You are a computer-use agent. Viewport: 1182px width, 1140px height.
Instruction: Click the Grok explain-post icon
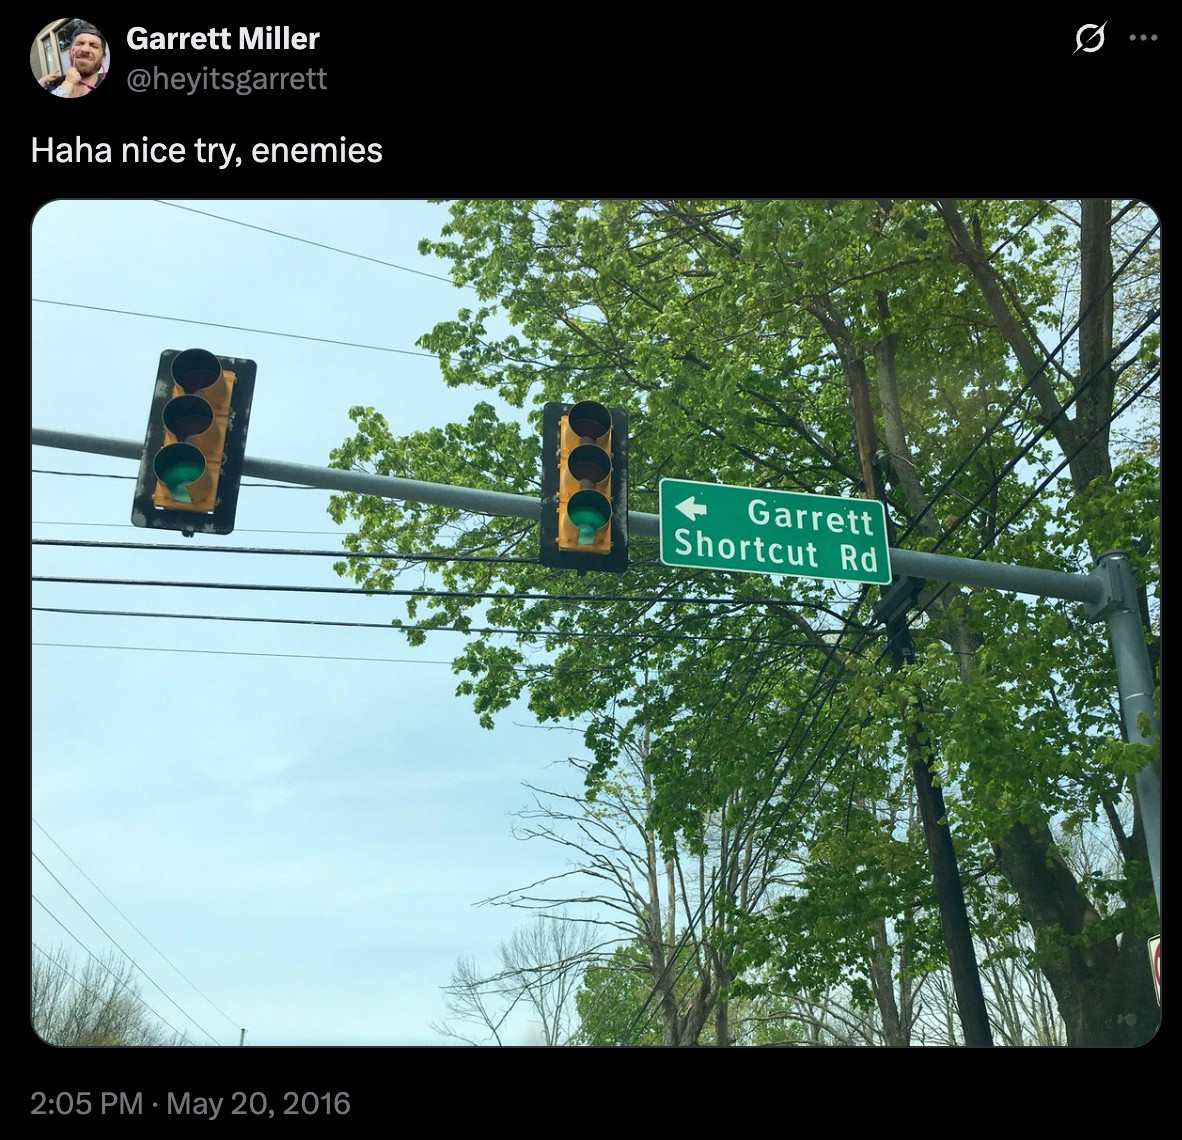1089,38
